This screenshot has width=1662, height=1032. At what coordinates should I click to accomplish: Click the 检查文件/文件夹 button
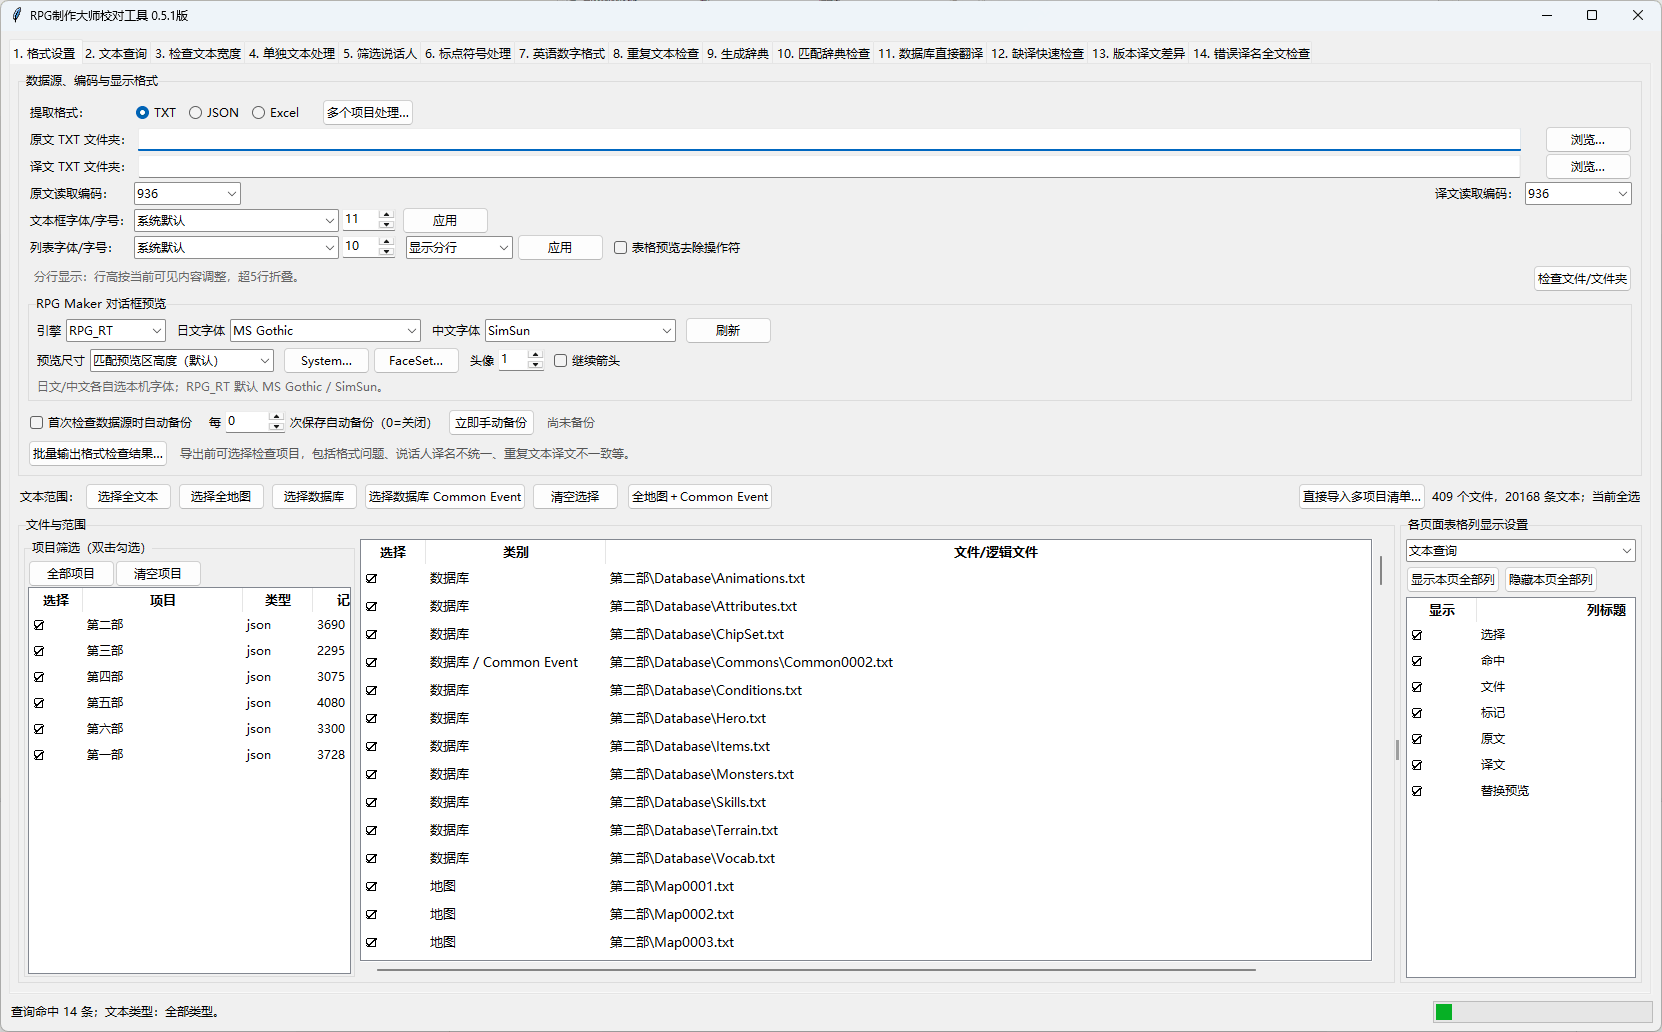(1583, 279)
